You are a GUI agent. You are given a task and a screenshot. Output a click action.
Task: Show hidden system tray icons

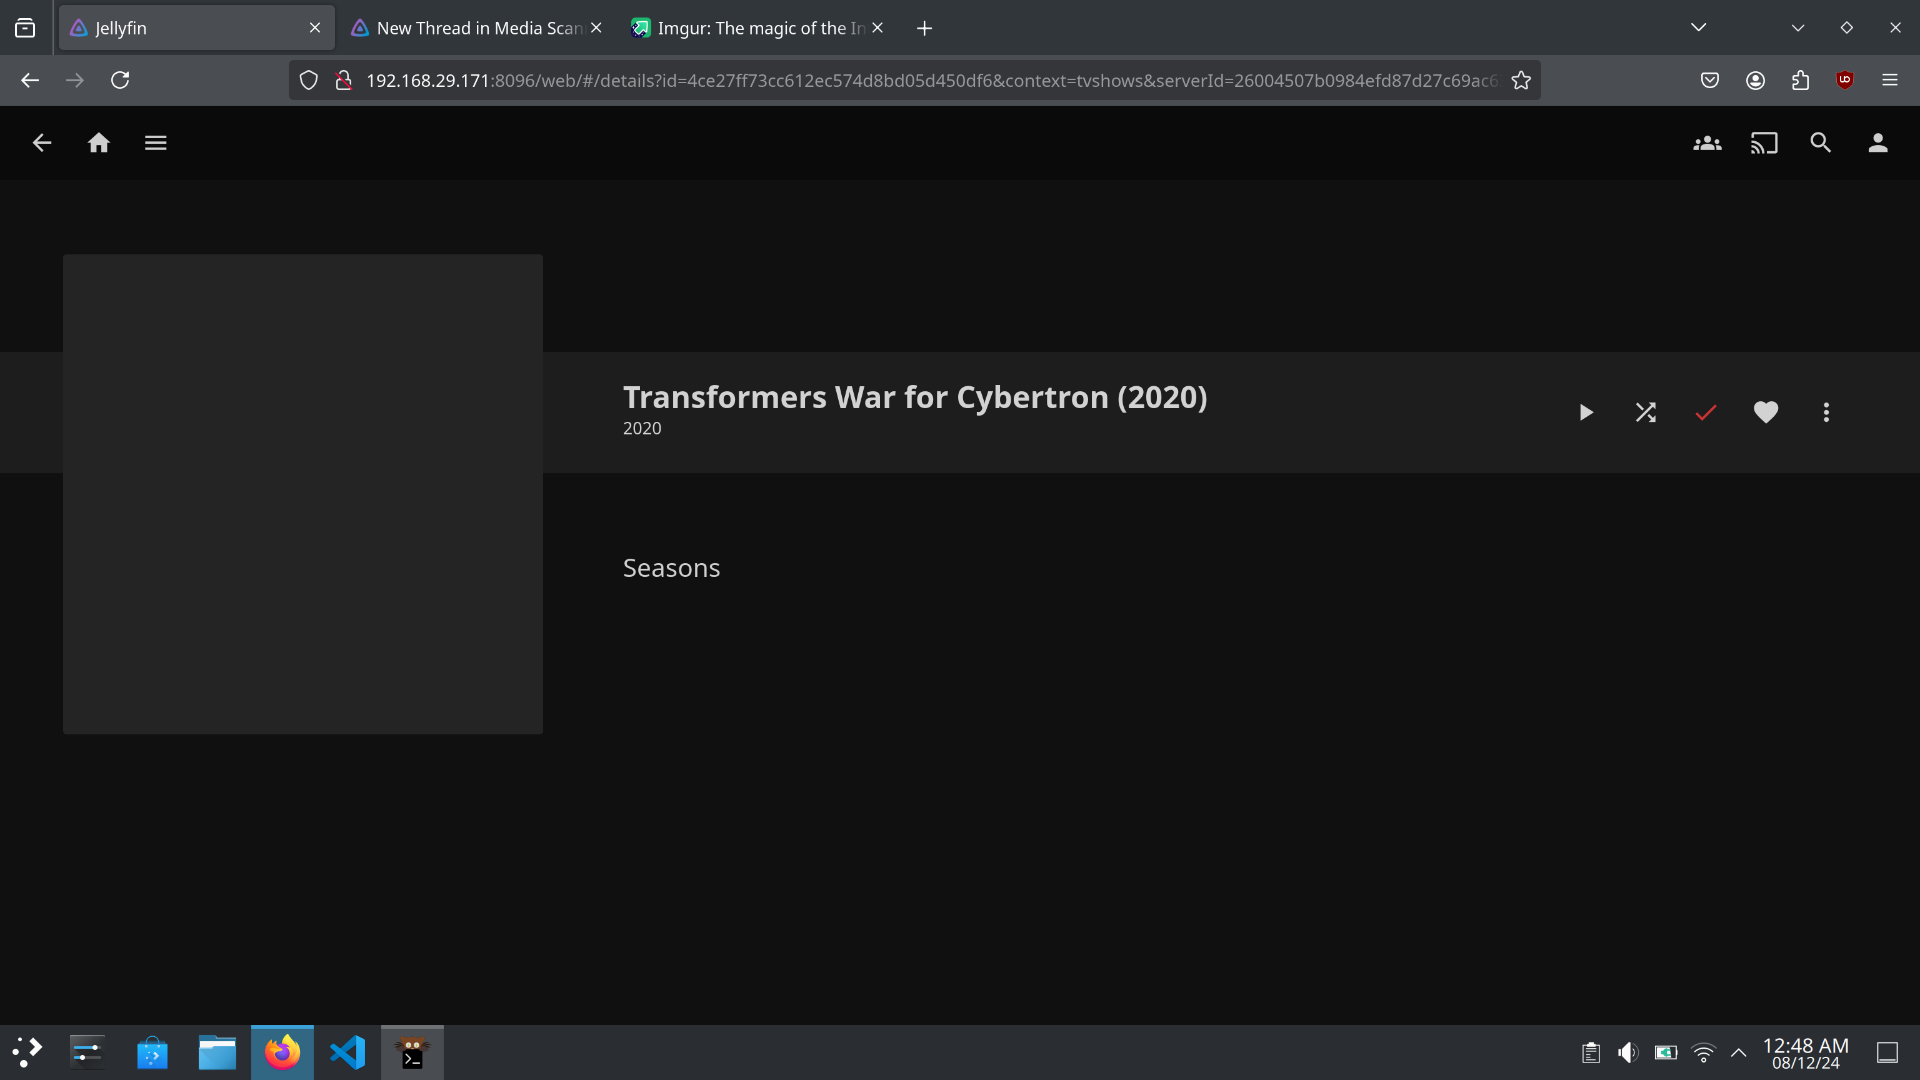[x=1739, y=1052]
